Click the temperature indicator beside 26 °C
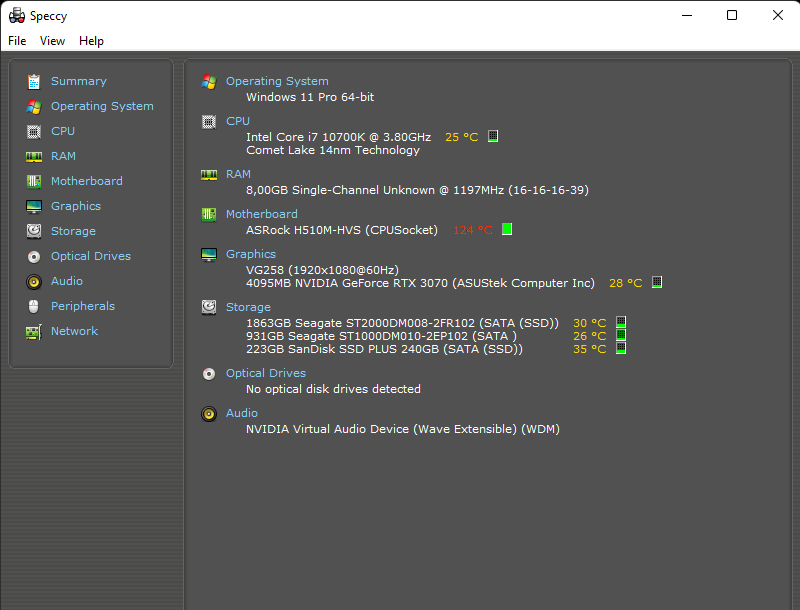The width and height of the screenshot is (800, 610). point(621,335)
